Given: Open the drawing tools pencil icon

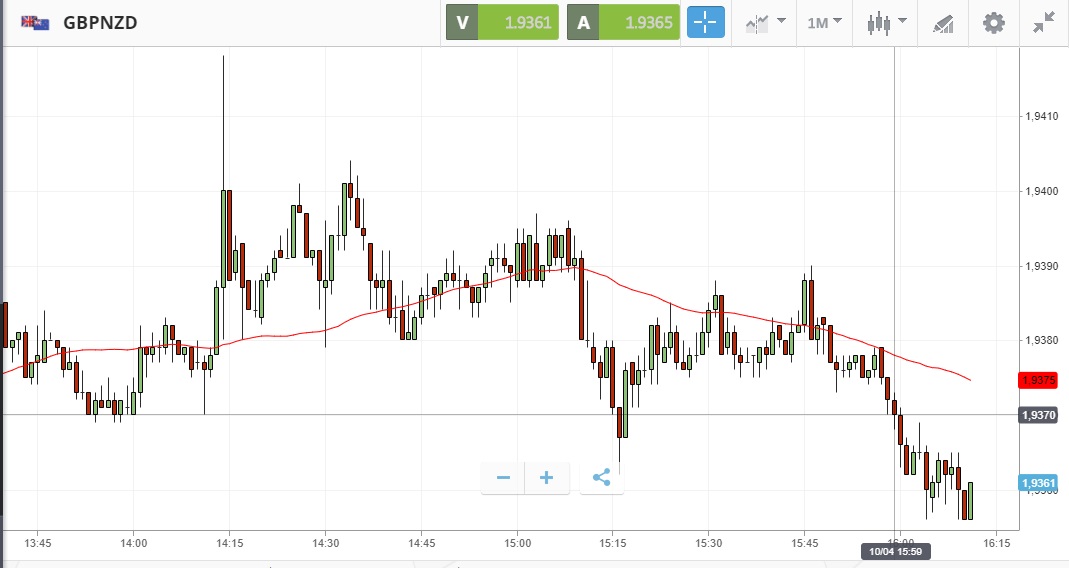Looking at the screenshot, I should pos(943,22).
